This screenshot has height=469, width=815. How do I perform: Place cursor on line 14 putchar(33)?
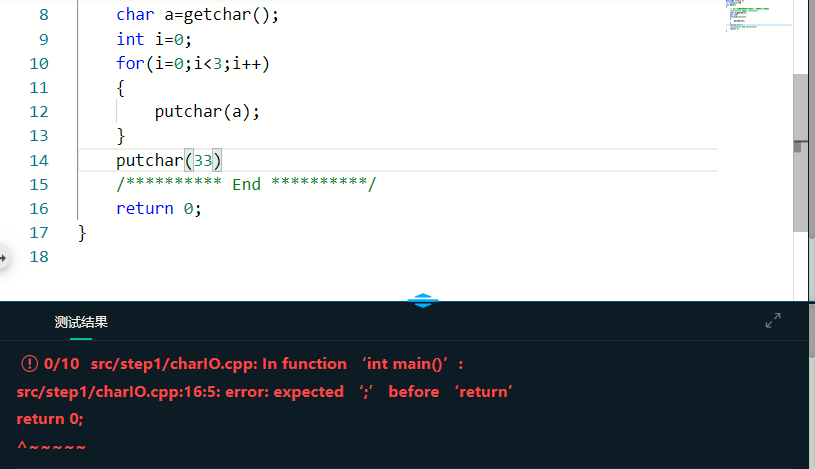click(169, 161)
